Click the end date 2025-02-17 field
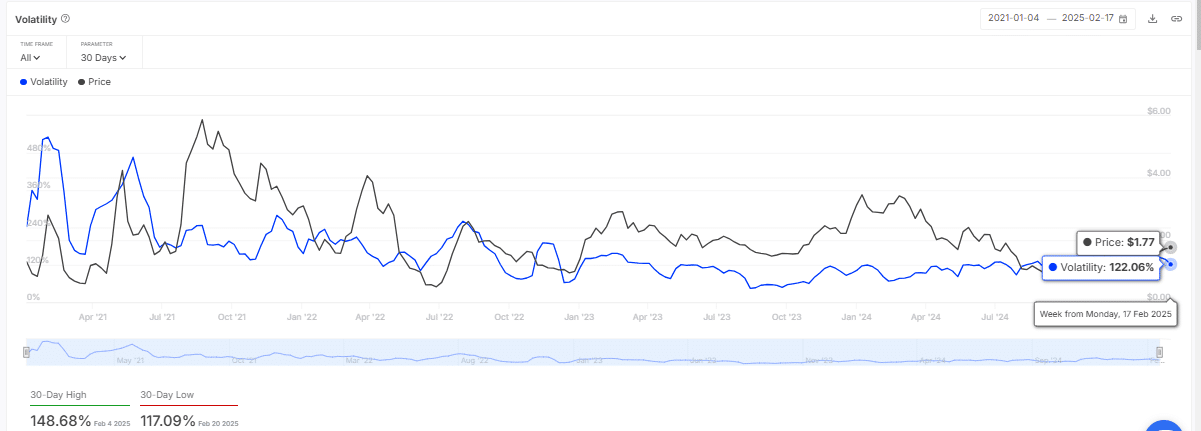 1088,19
